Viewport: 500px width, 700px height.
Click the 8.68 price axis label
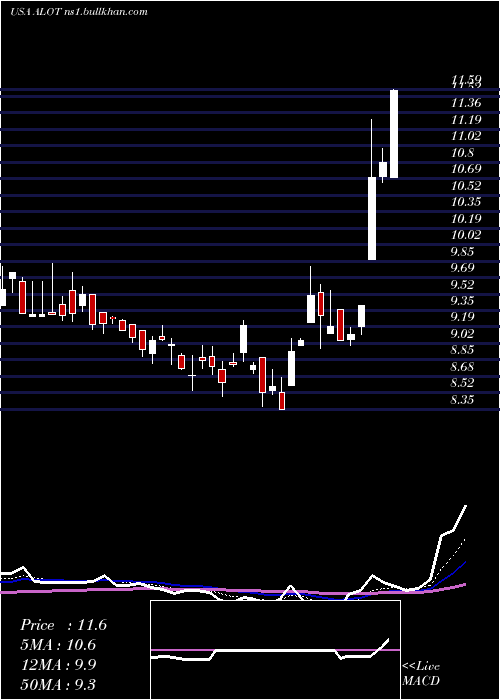click(462, 367)
